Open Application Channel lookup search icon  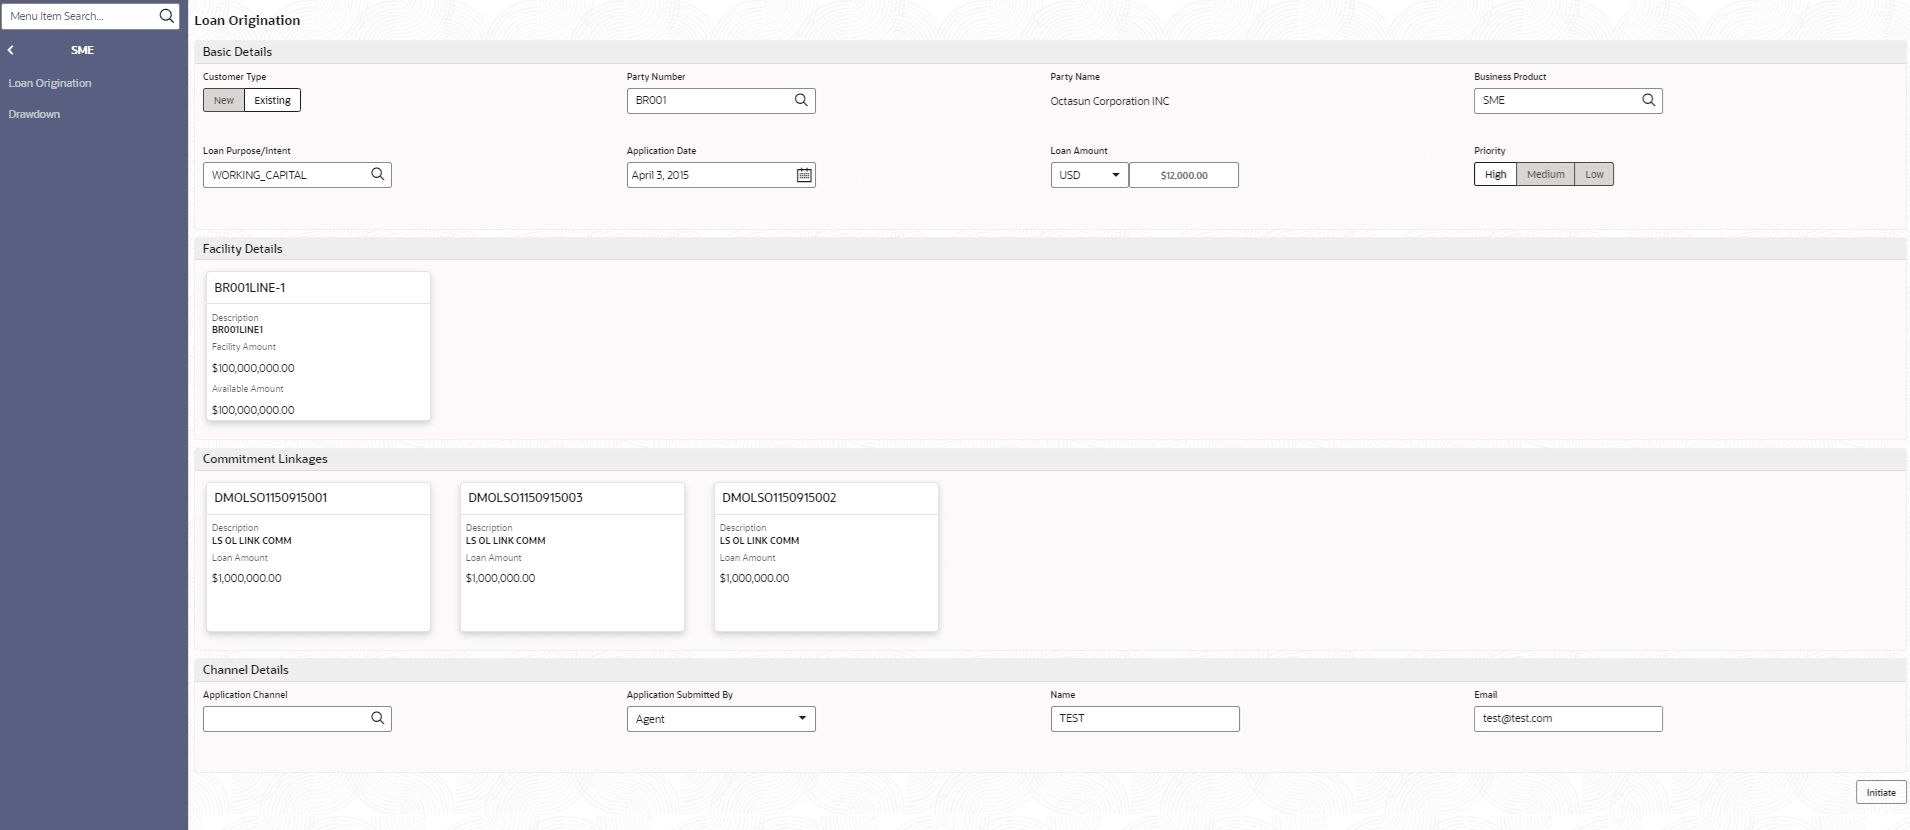click(377, 718)
